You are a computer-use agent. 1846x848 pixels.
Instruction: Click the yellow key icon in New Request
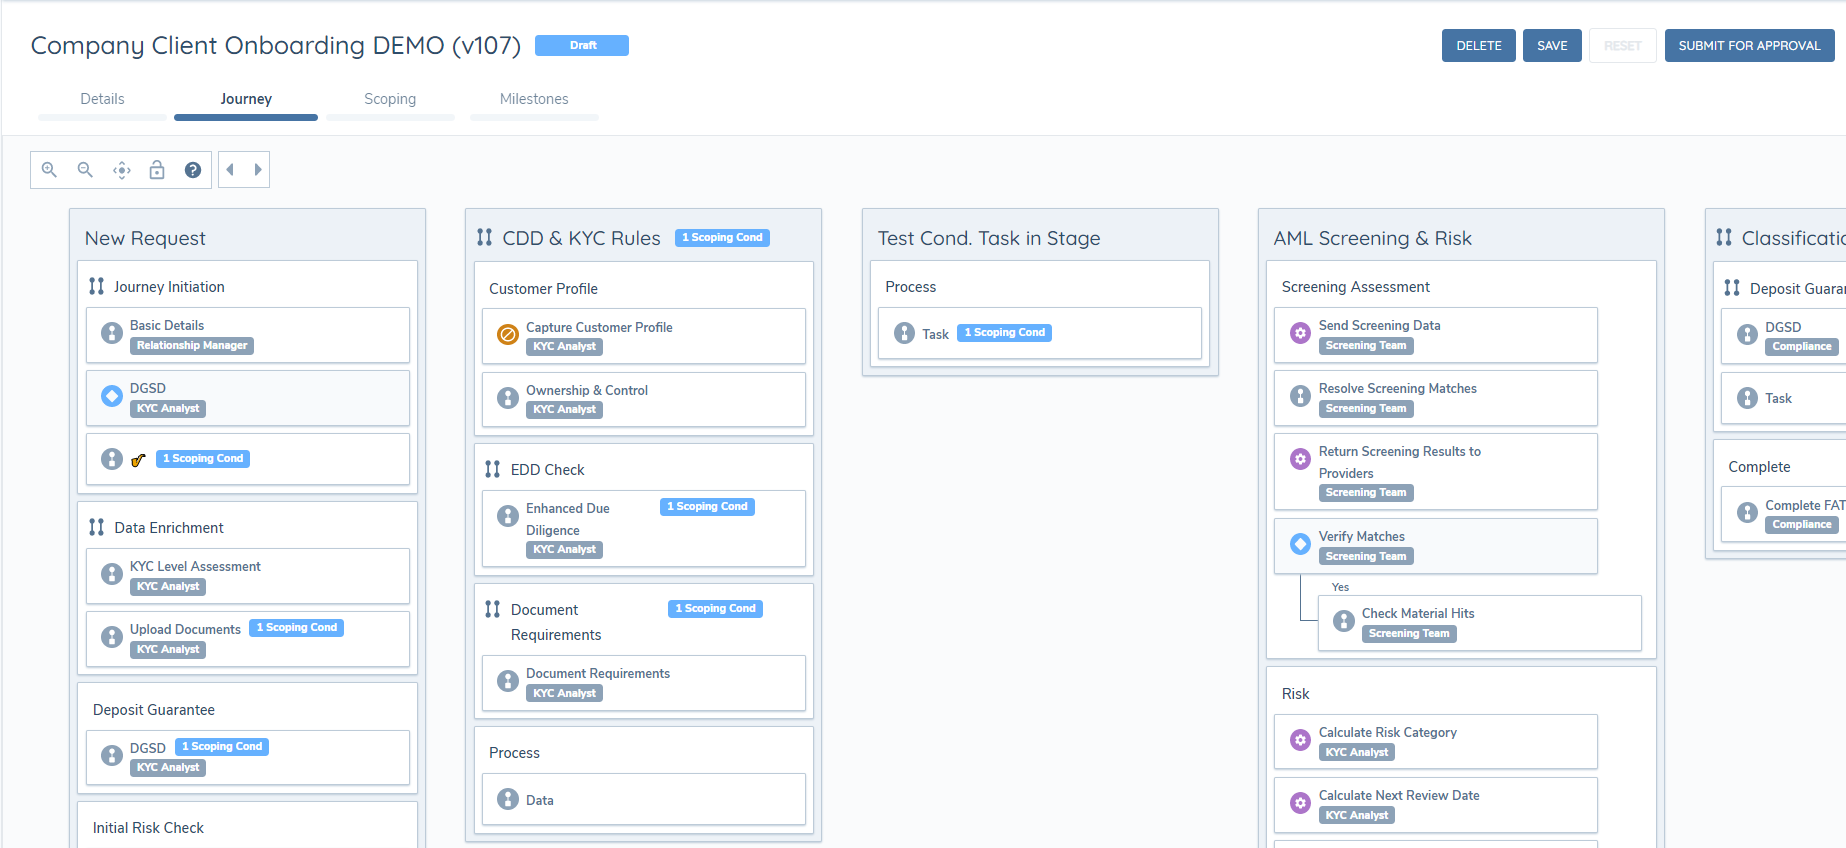(x=139, y=460)
